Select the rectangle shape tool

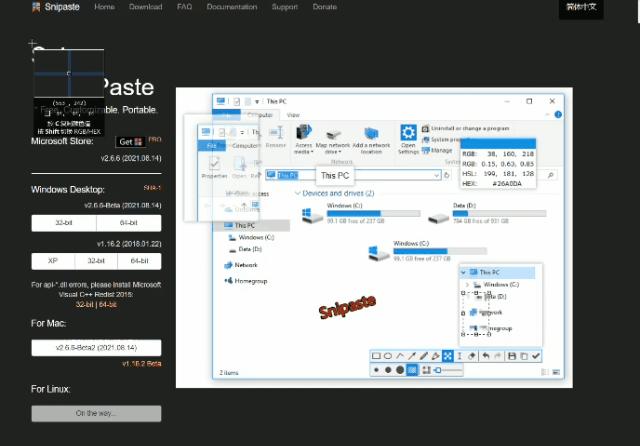tap(377, 356)
